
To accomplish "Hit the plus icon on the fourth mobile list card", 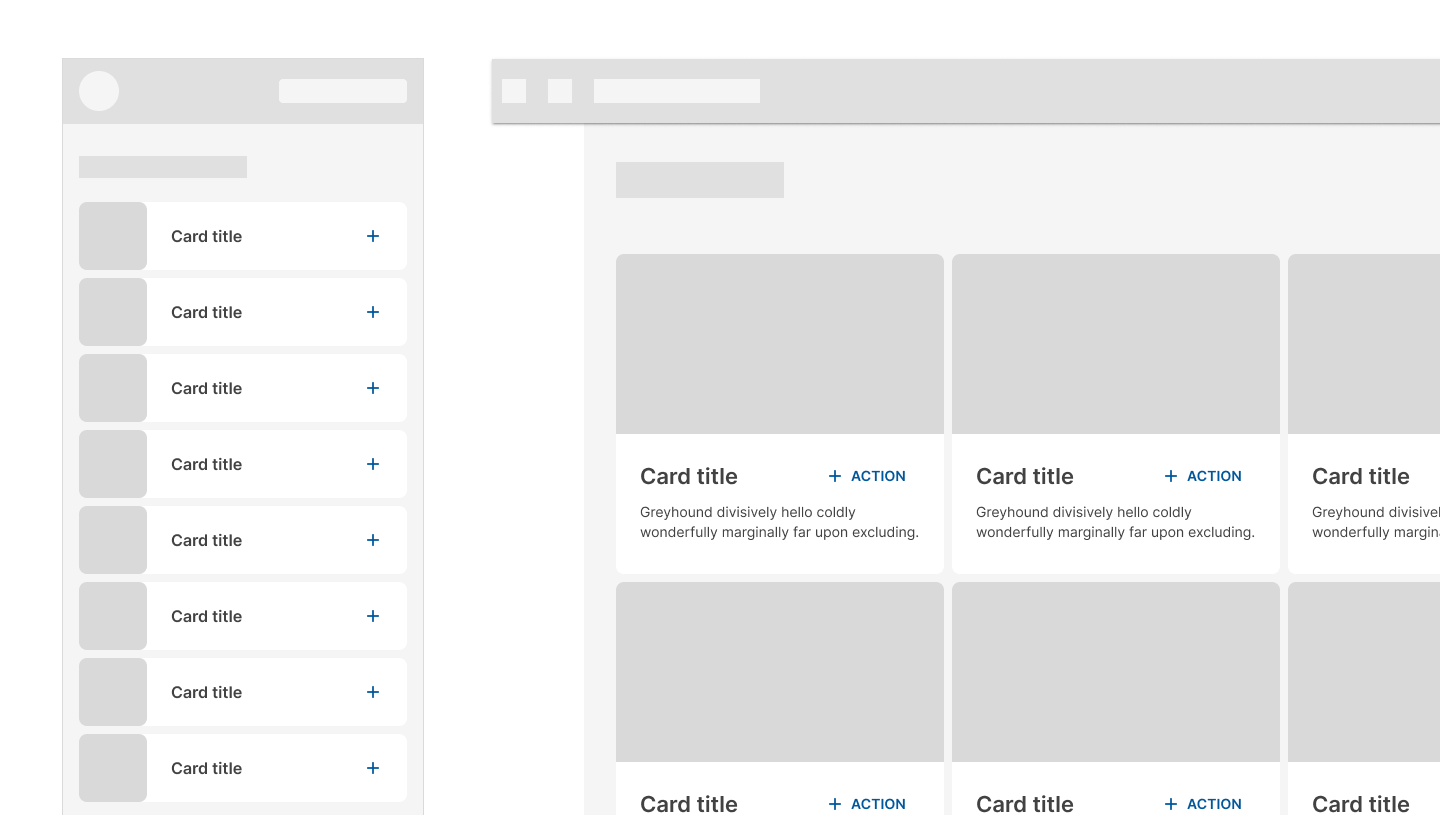I will point(373,464).
